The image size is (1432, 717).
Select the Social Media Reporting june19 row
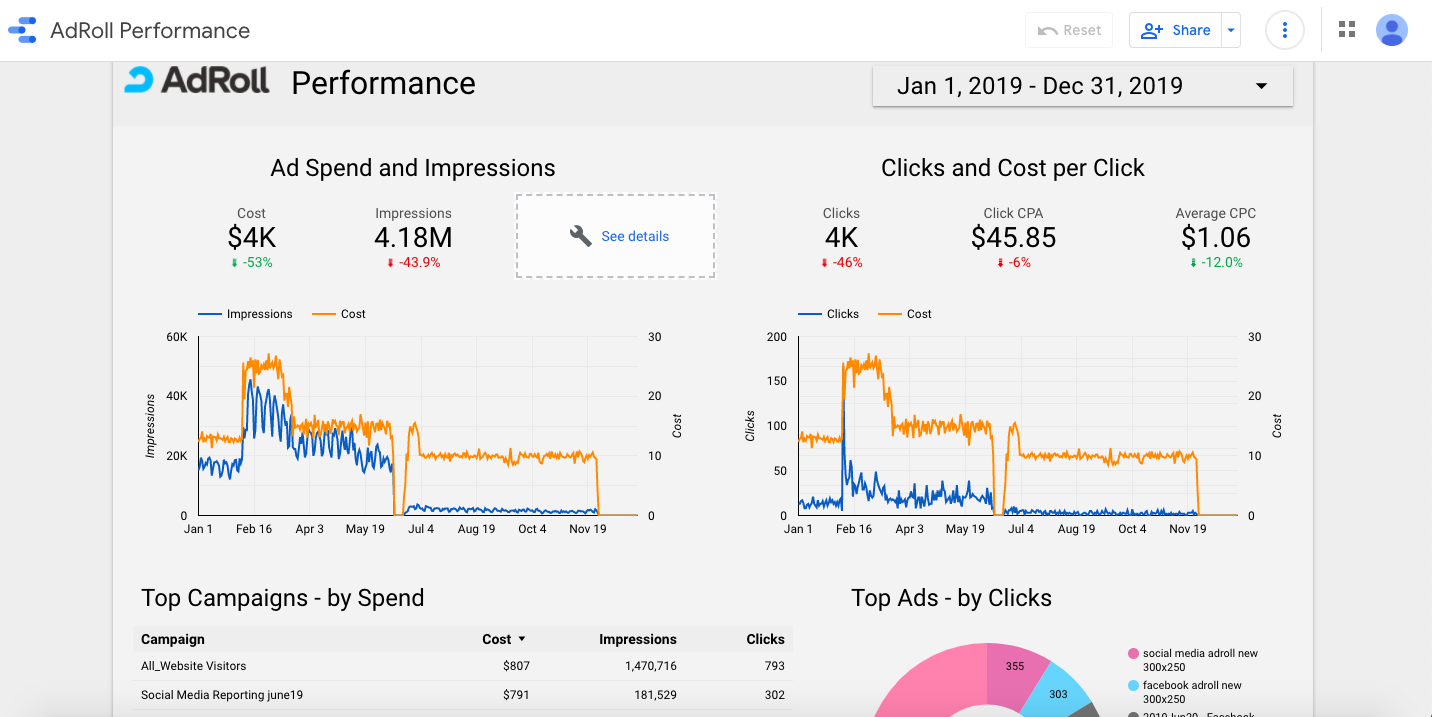[463, 695]
